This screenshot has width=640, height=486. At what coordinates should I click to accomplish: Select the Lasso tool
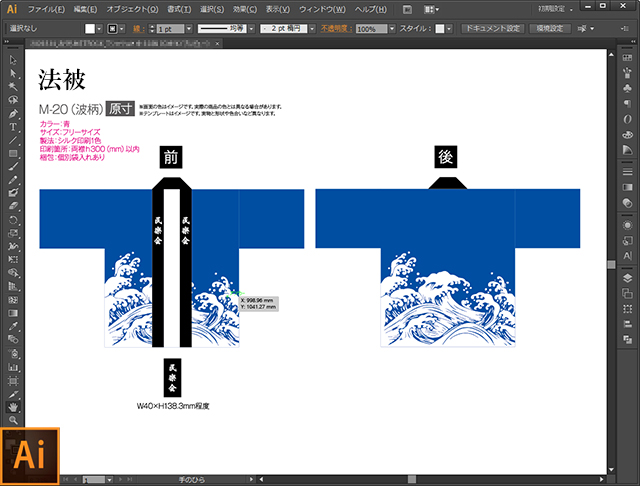tap(13, 100)
